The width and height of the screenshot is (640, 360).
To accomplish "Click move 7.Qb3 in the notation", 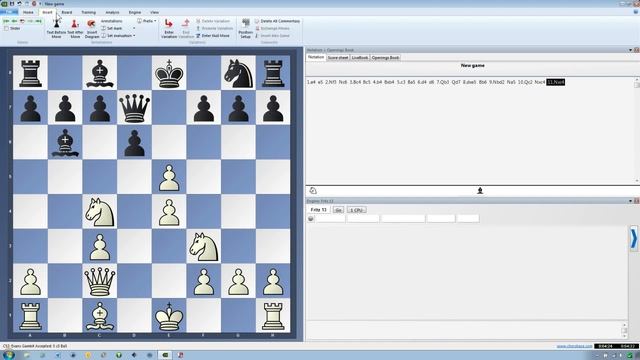I will click(x=442, y=82).
